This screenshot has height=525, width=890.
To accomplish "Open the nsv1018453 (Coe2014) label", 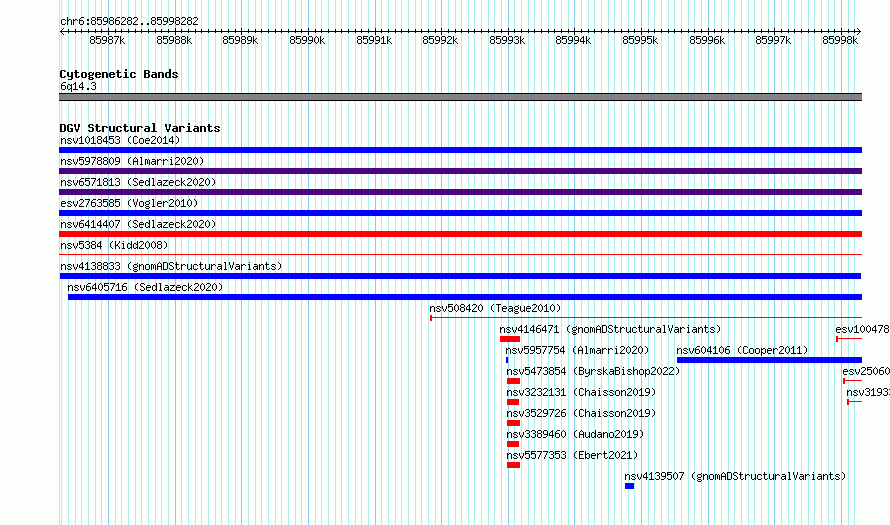I will coord(120,140).
